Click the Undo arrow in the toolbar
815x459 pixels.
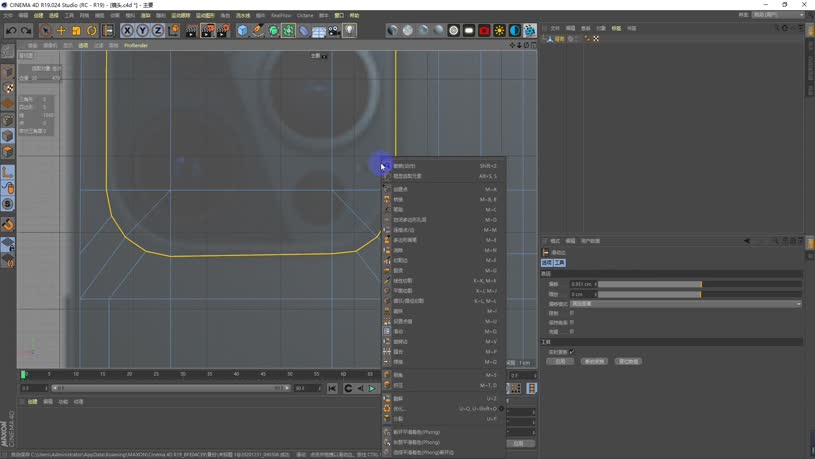pyautogui.click(x=11, y=31)
